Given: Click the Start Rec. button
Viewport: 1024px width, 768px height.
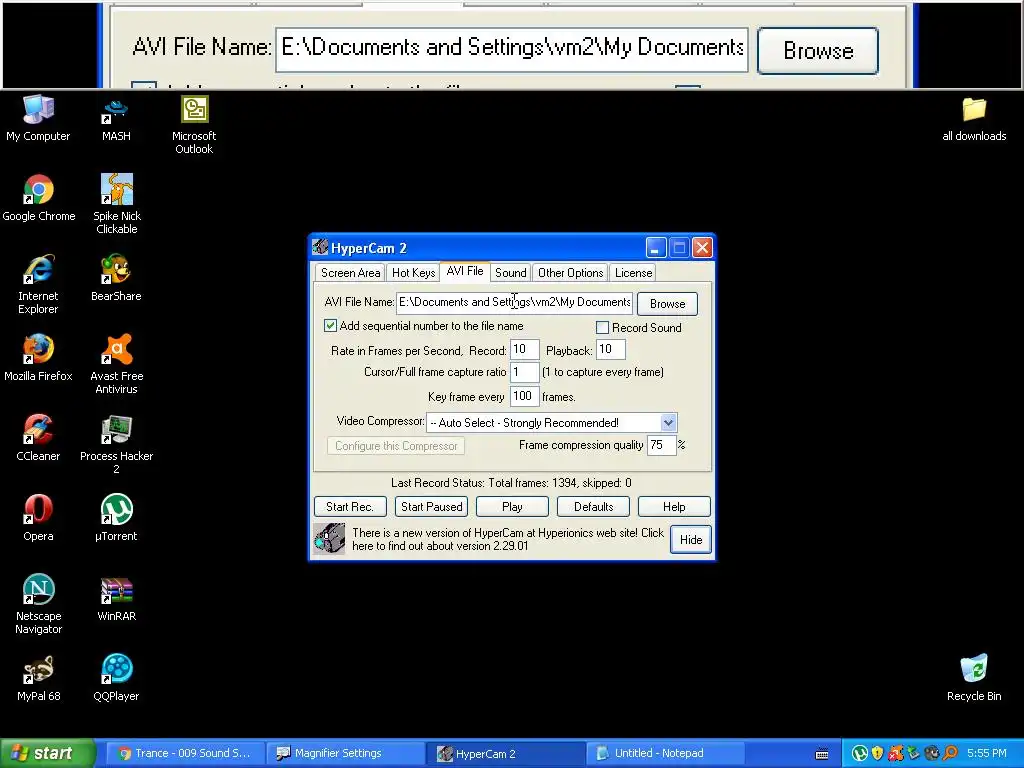Looking at the screenshot, I should pos(350,507).
